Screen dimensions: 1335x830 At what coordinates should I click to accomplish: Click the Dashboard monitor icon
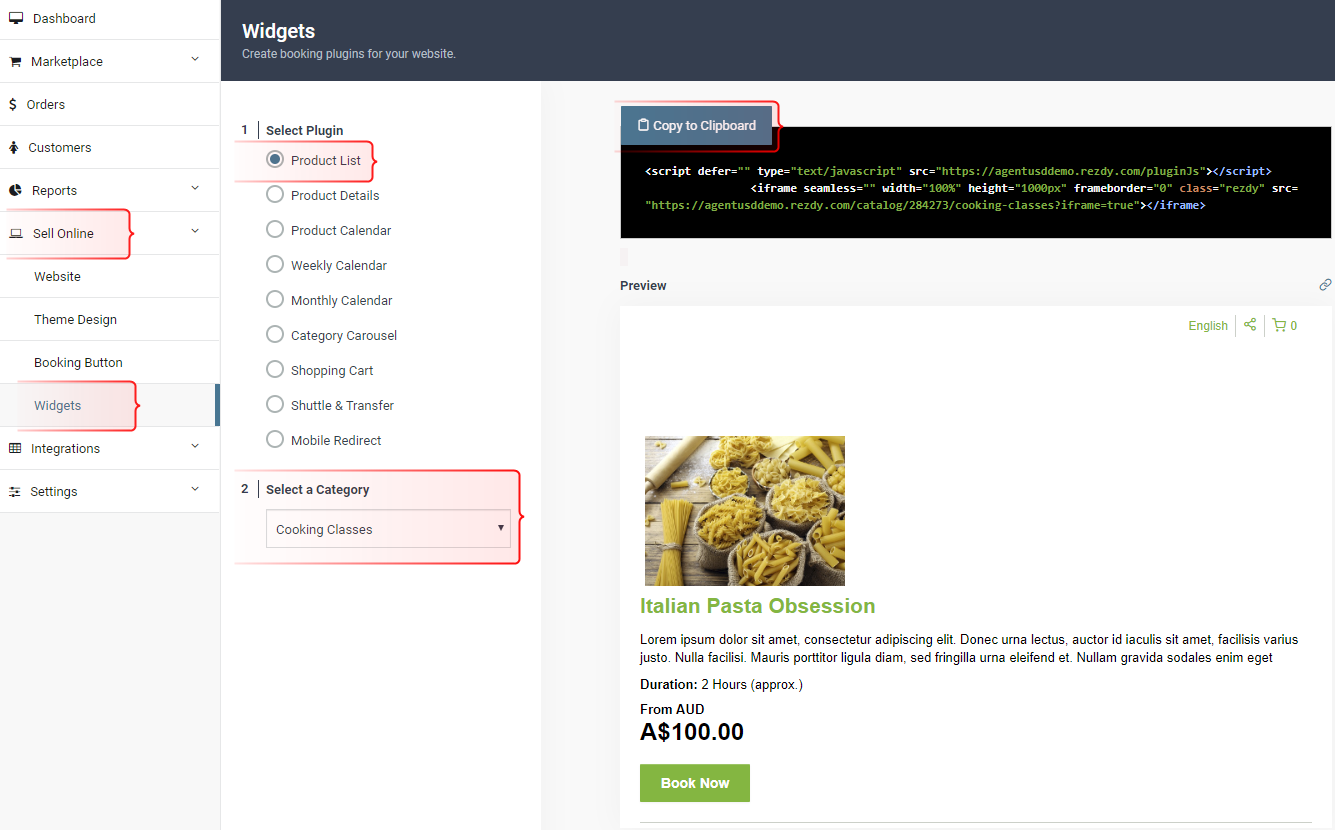coord(16,18)
